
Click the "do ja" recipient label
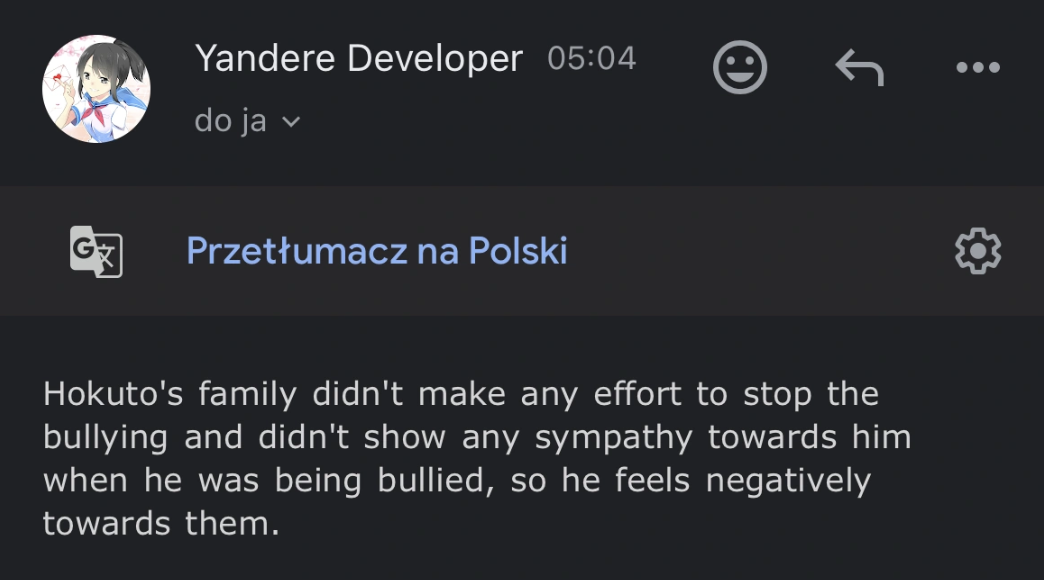point(231,121)
